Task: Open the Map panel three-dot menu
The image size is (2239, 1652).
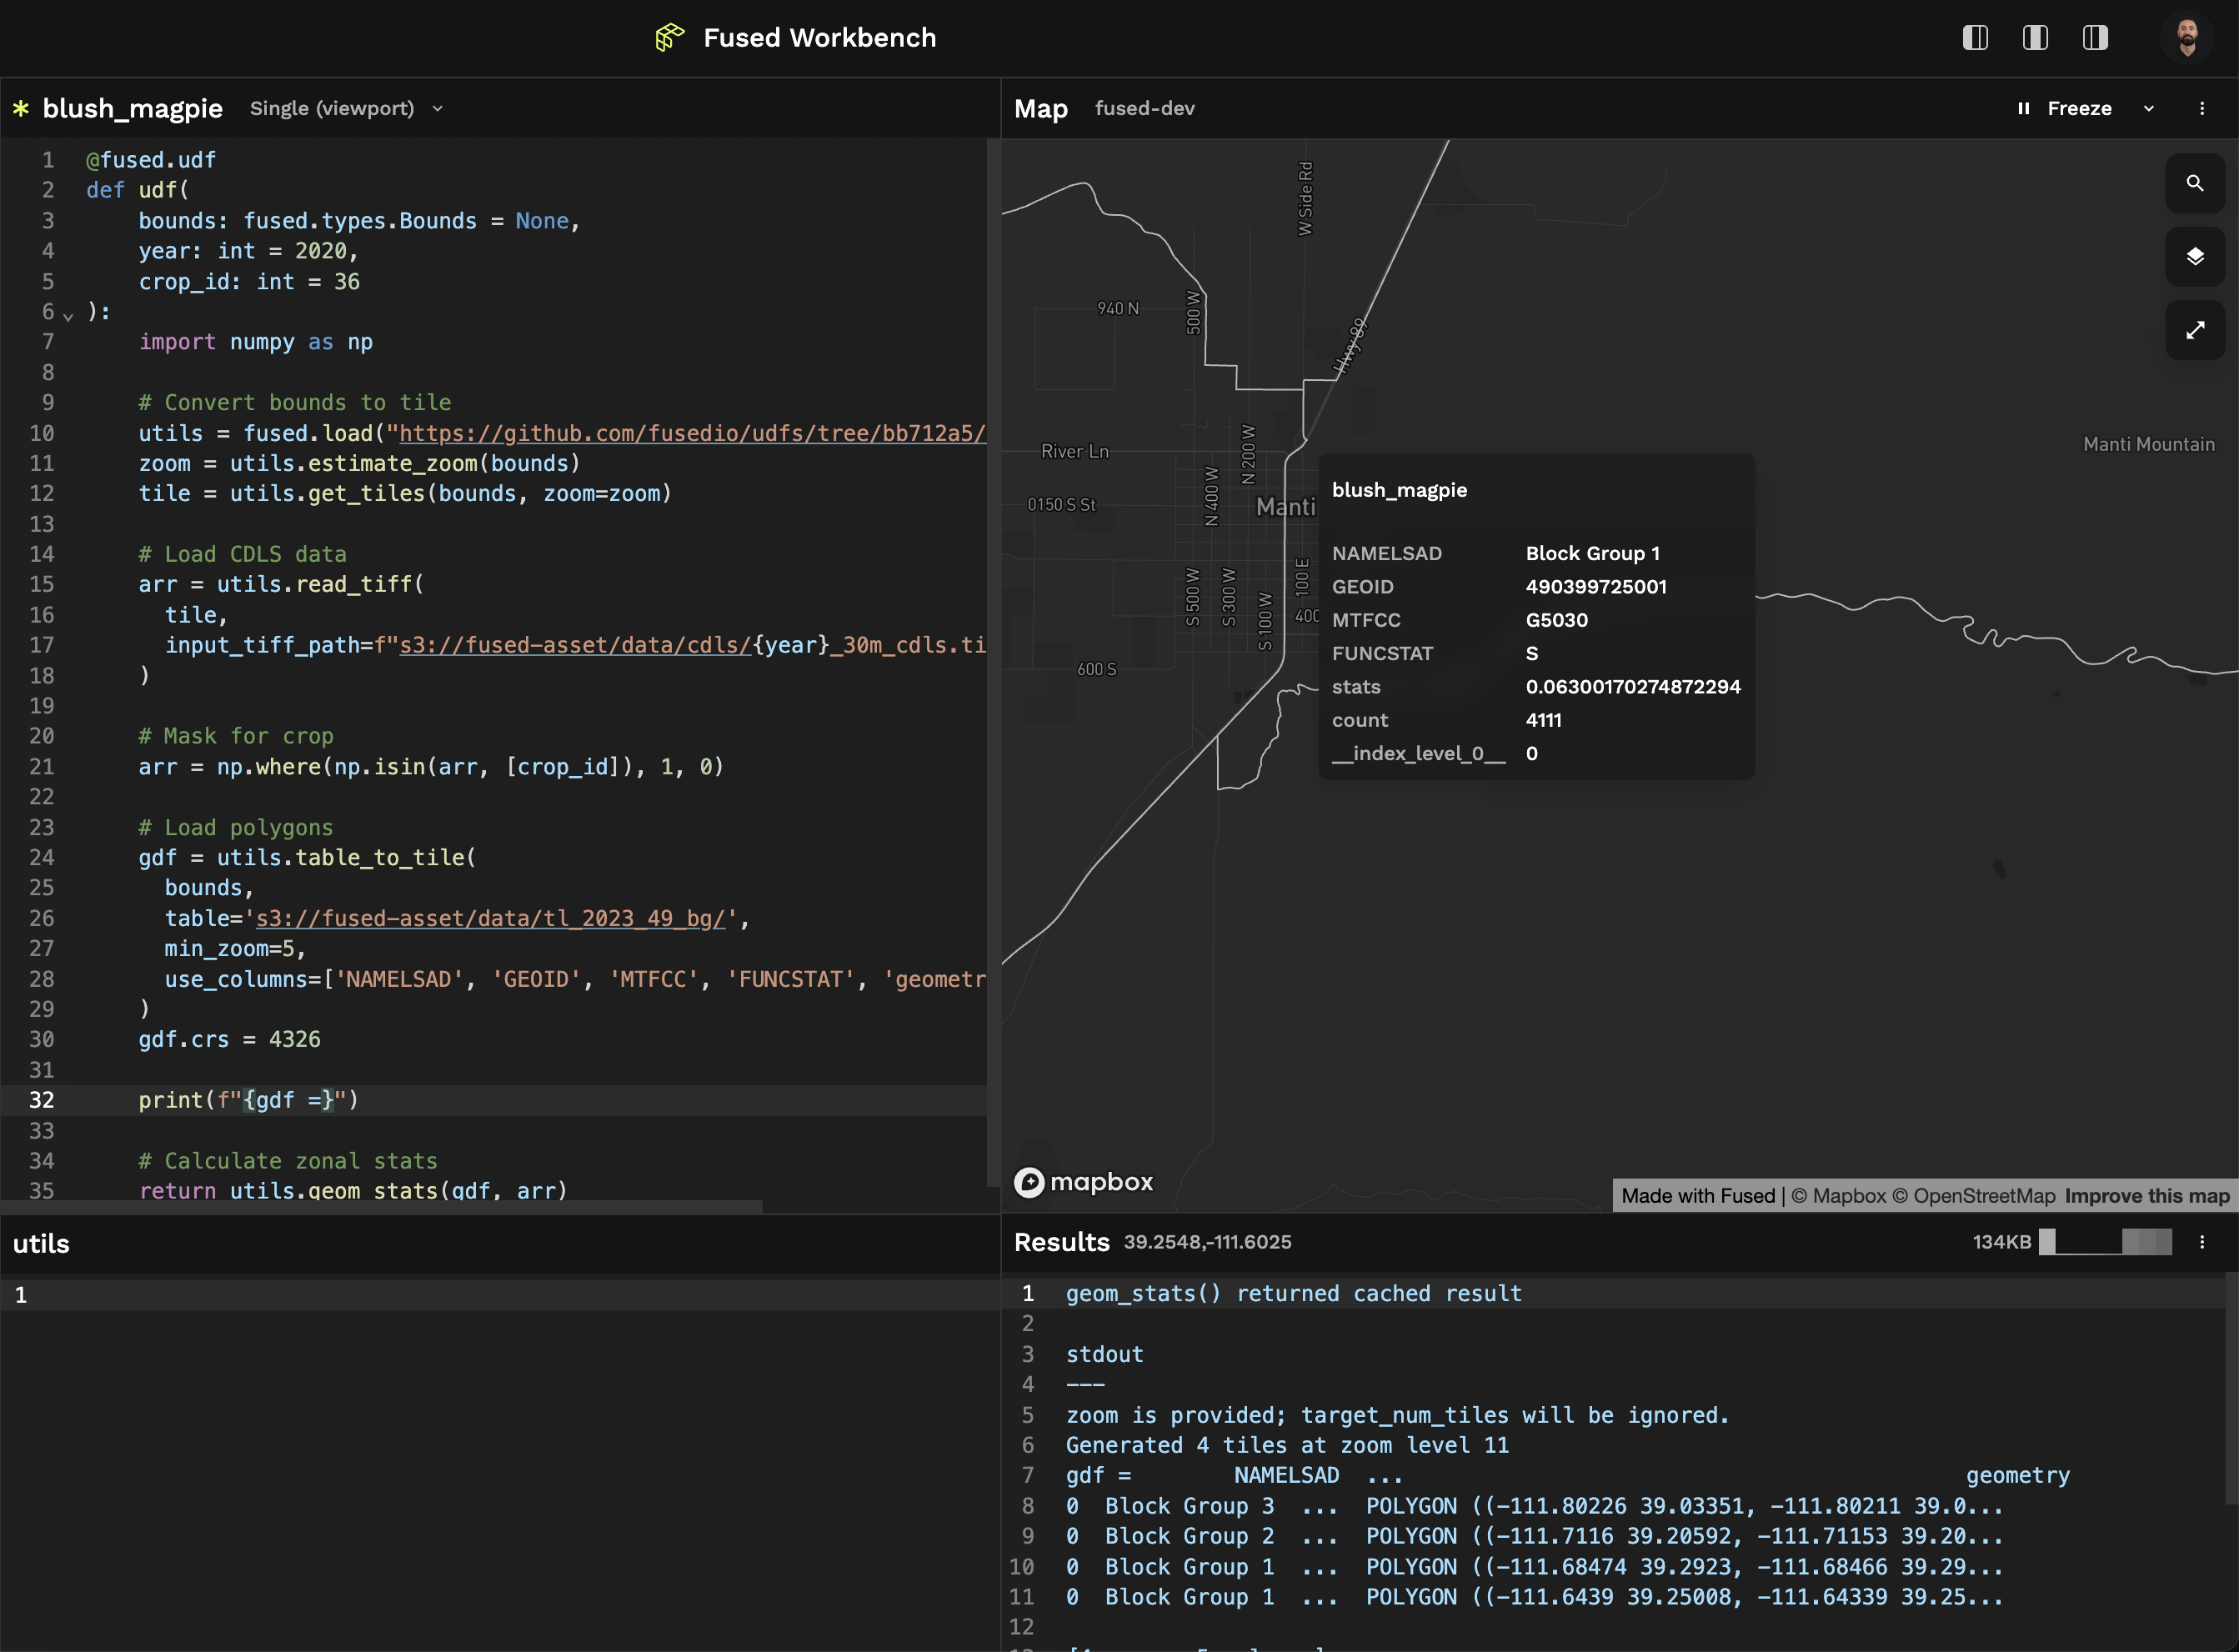Action: (2202, 108)
